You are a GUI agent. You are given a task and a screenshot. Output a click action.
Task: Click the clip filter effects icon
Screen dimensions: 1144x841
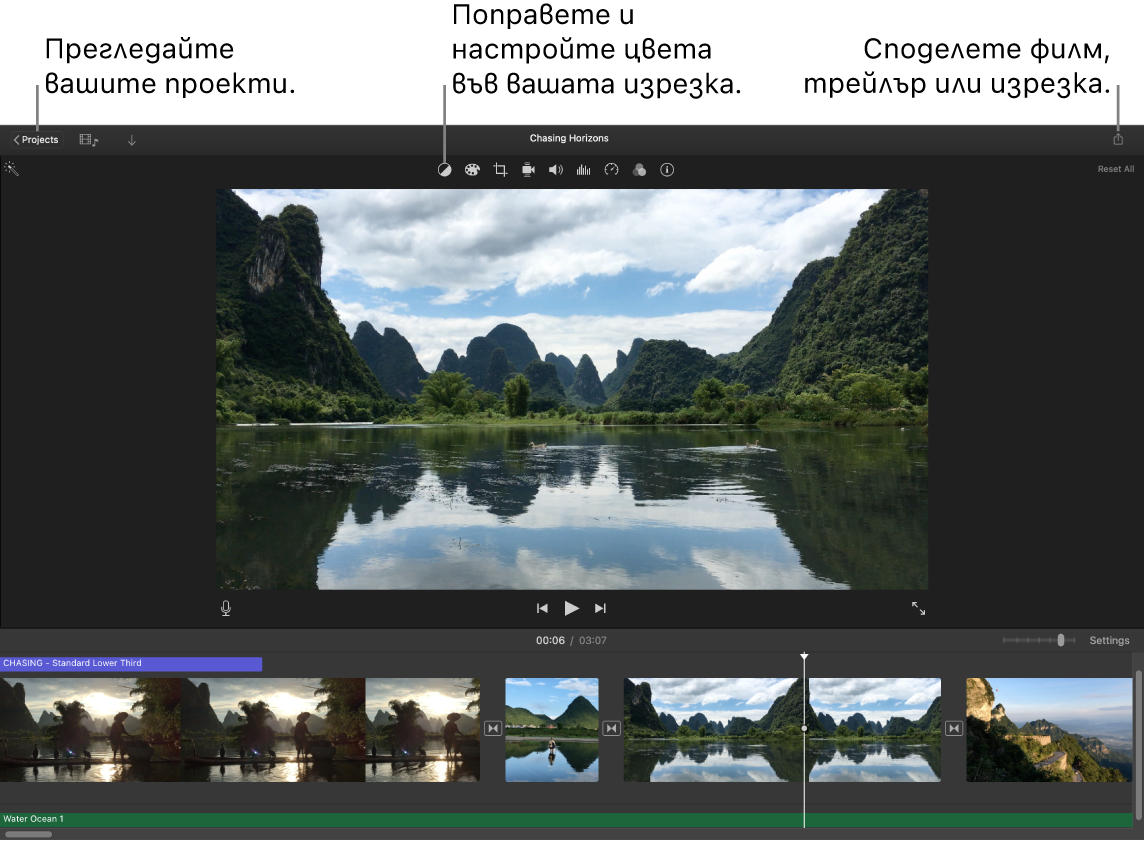click(x=639, y=169)
